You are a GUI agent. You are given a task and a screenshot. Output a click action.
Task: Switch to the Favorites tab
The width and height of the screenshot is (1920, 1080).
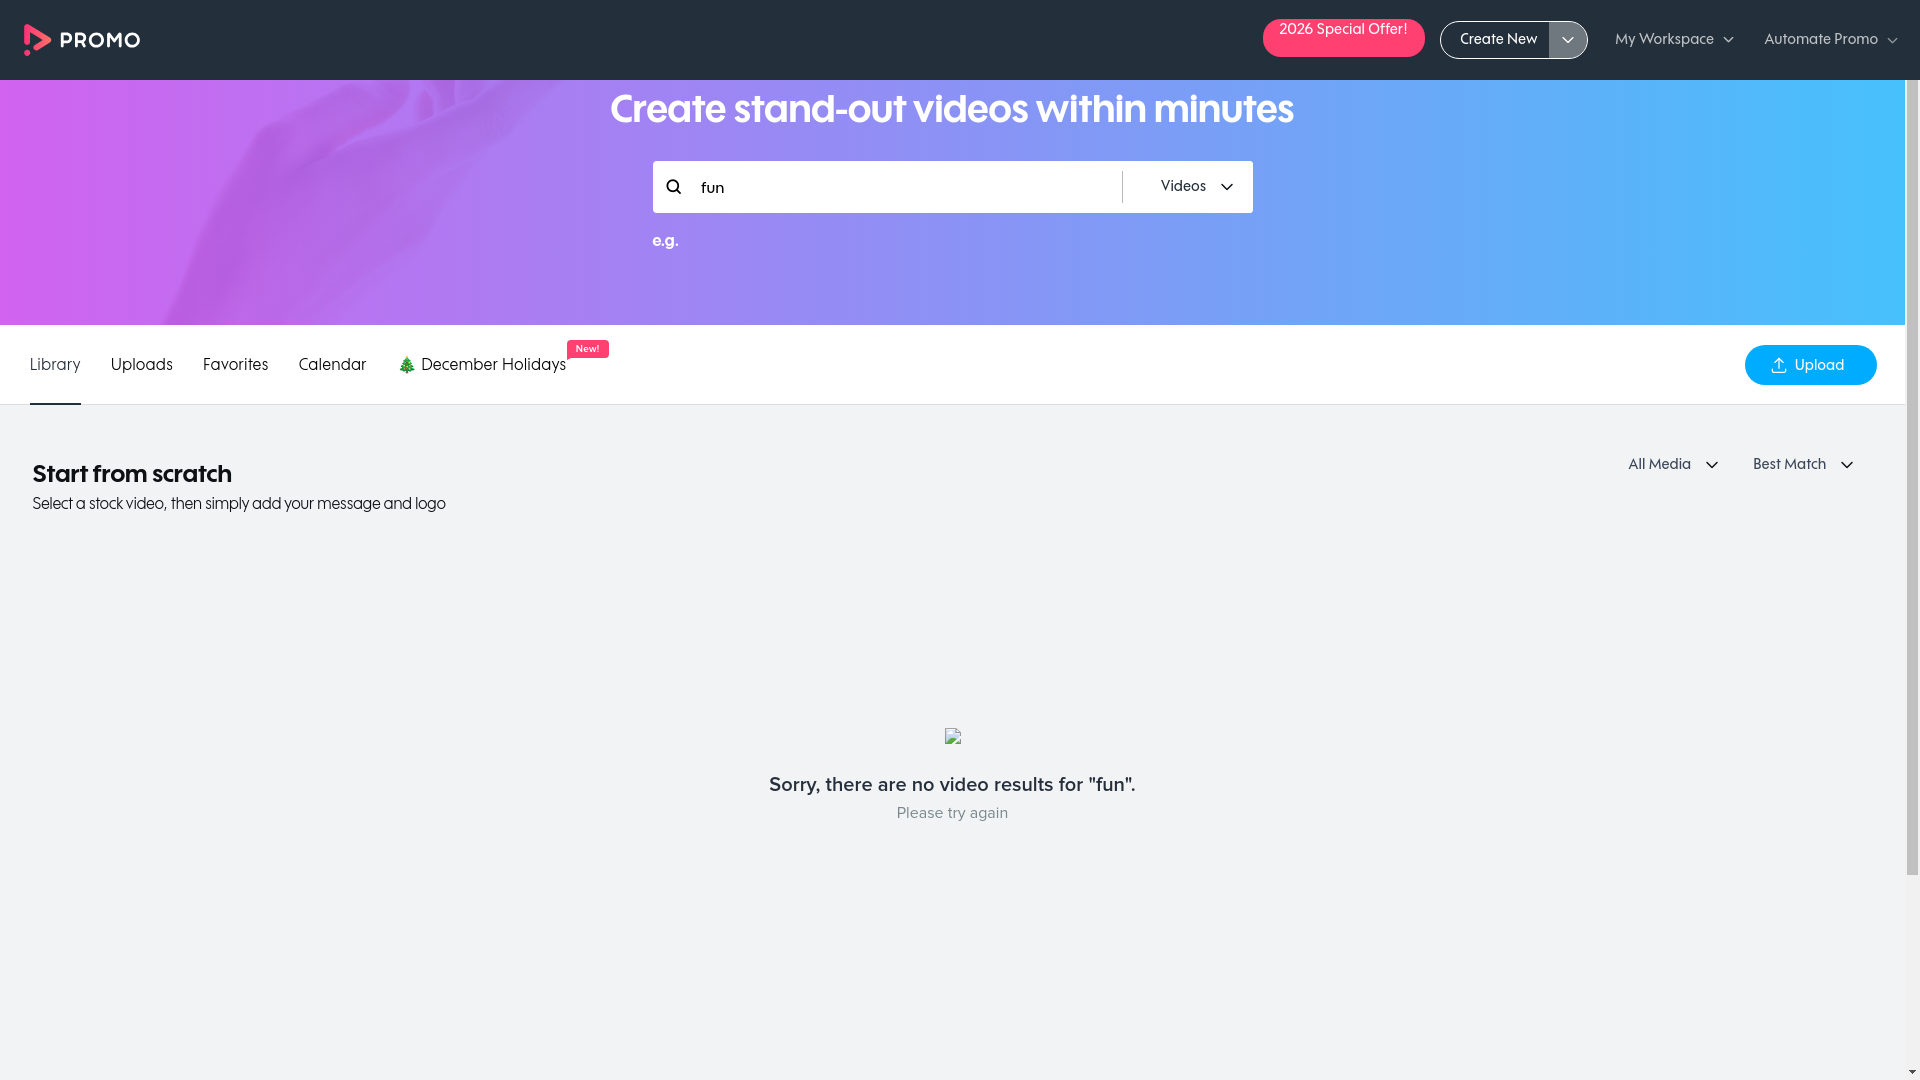pos(236,365)
